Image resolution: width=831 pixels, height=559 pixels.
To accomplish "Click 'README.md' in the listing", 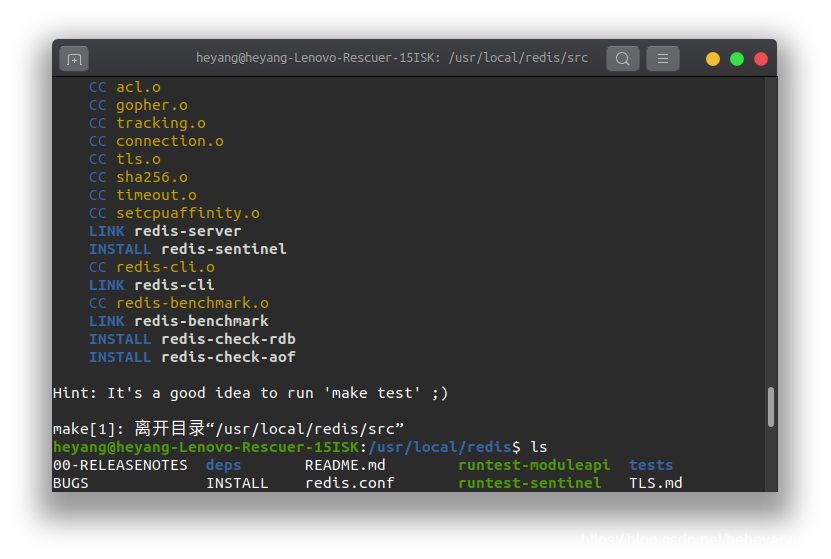I will tap(345, 465).
